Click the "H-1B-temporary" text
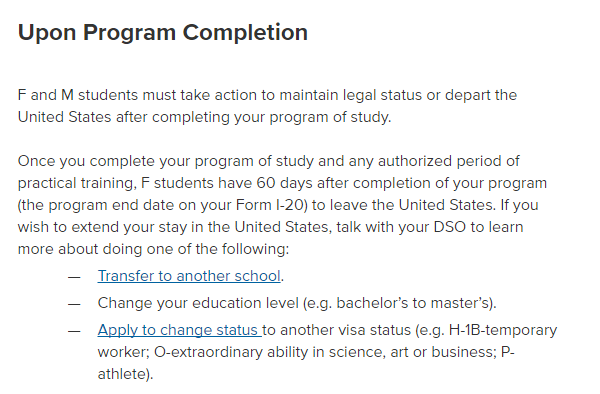600x394 pixels. [503, 330]
